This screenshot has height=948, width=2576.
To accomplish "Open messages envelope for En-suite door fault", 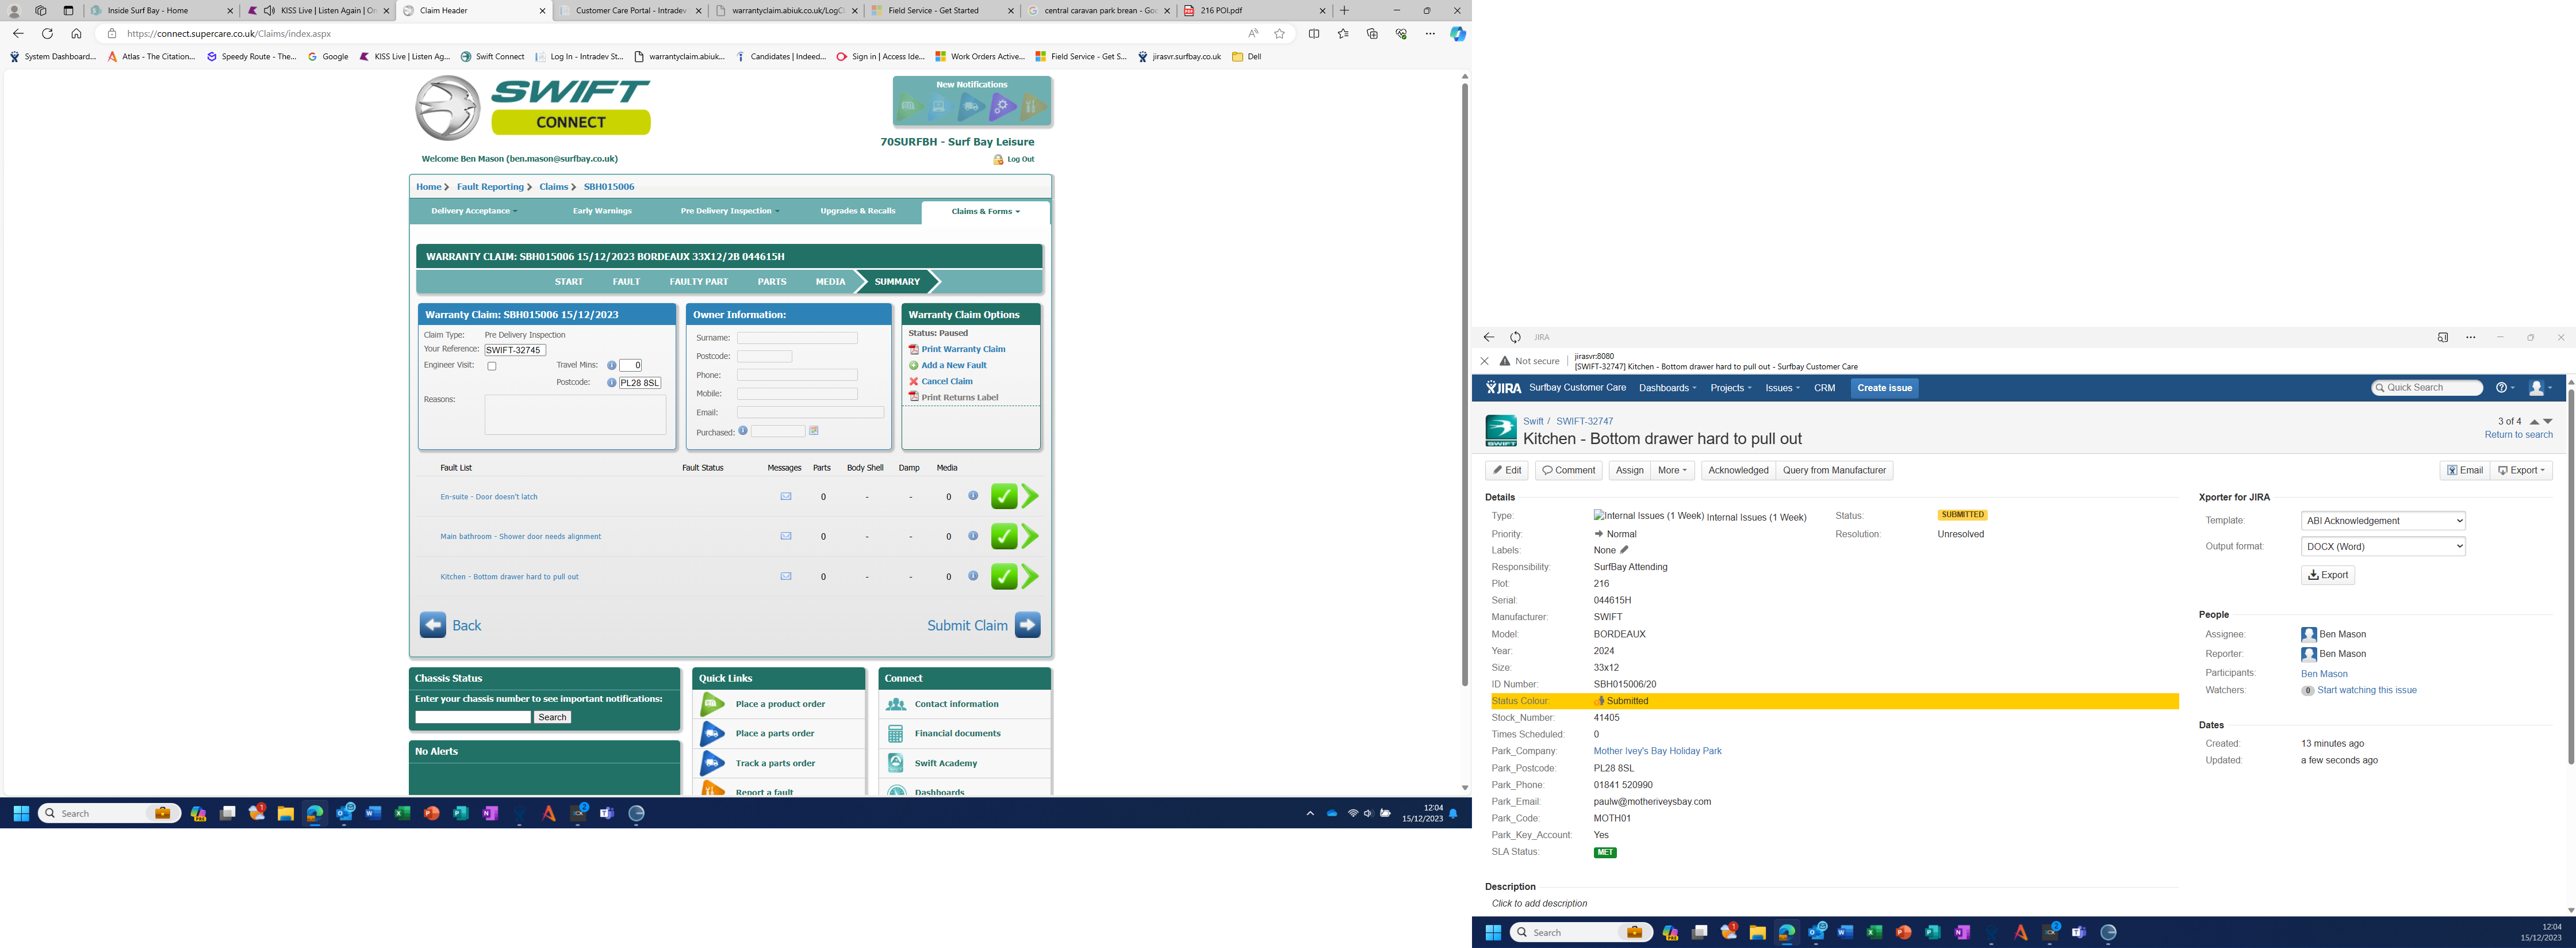I will [x=786, y=496].
